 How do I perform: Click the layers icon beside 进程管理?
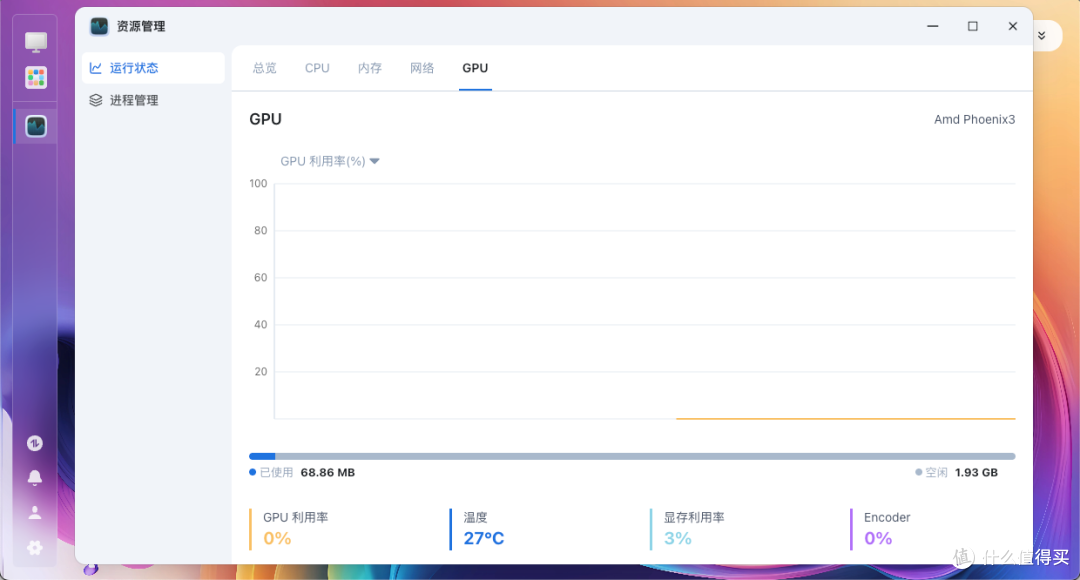pyautogui.click(x=96, y=100)
